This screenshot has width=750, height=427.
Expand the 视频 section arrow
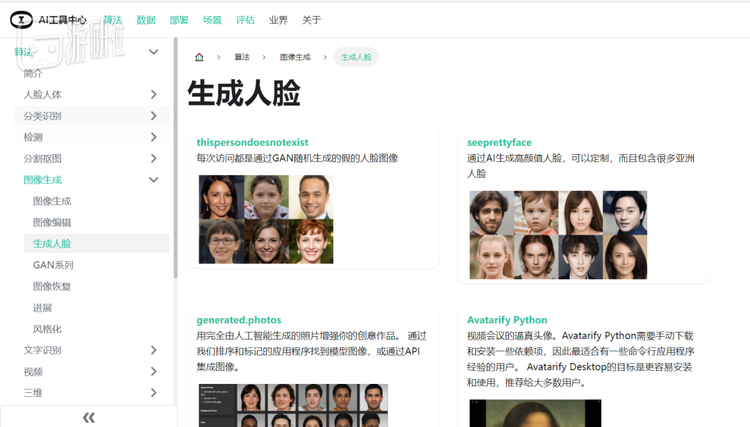click(154, 372)
